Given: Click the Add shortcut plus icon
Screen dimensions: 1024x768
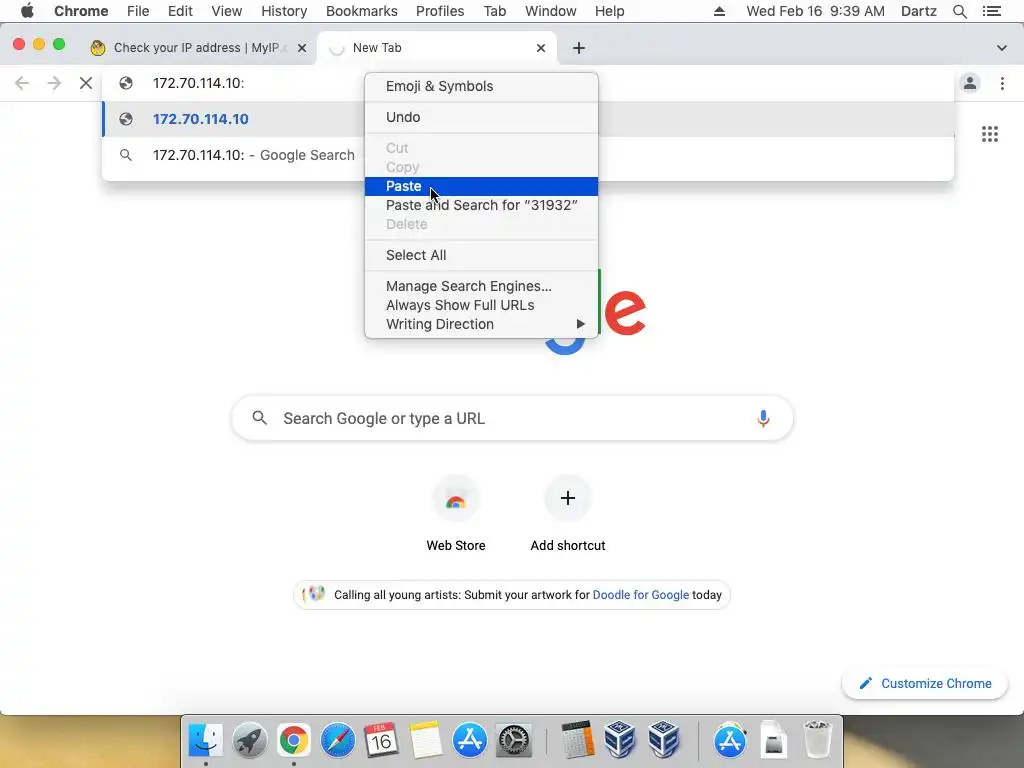Looking at the screenshot, I should point(568,498).
